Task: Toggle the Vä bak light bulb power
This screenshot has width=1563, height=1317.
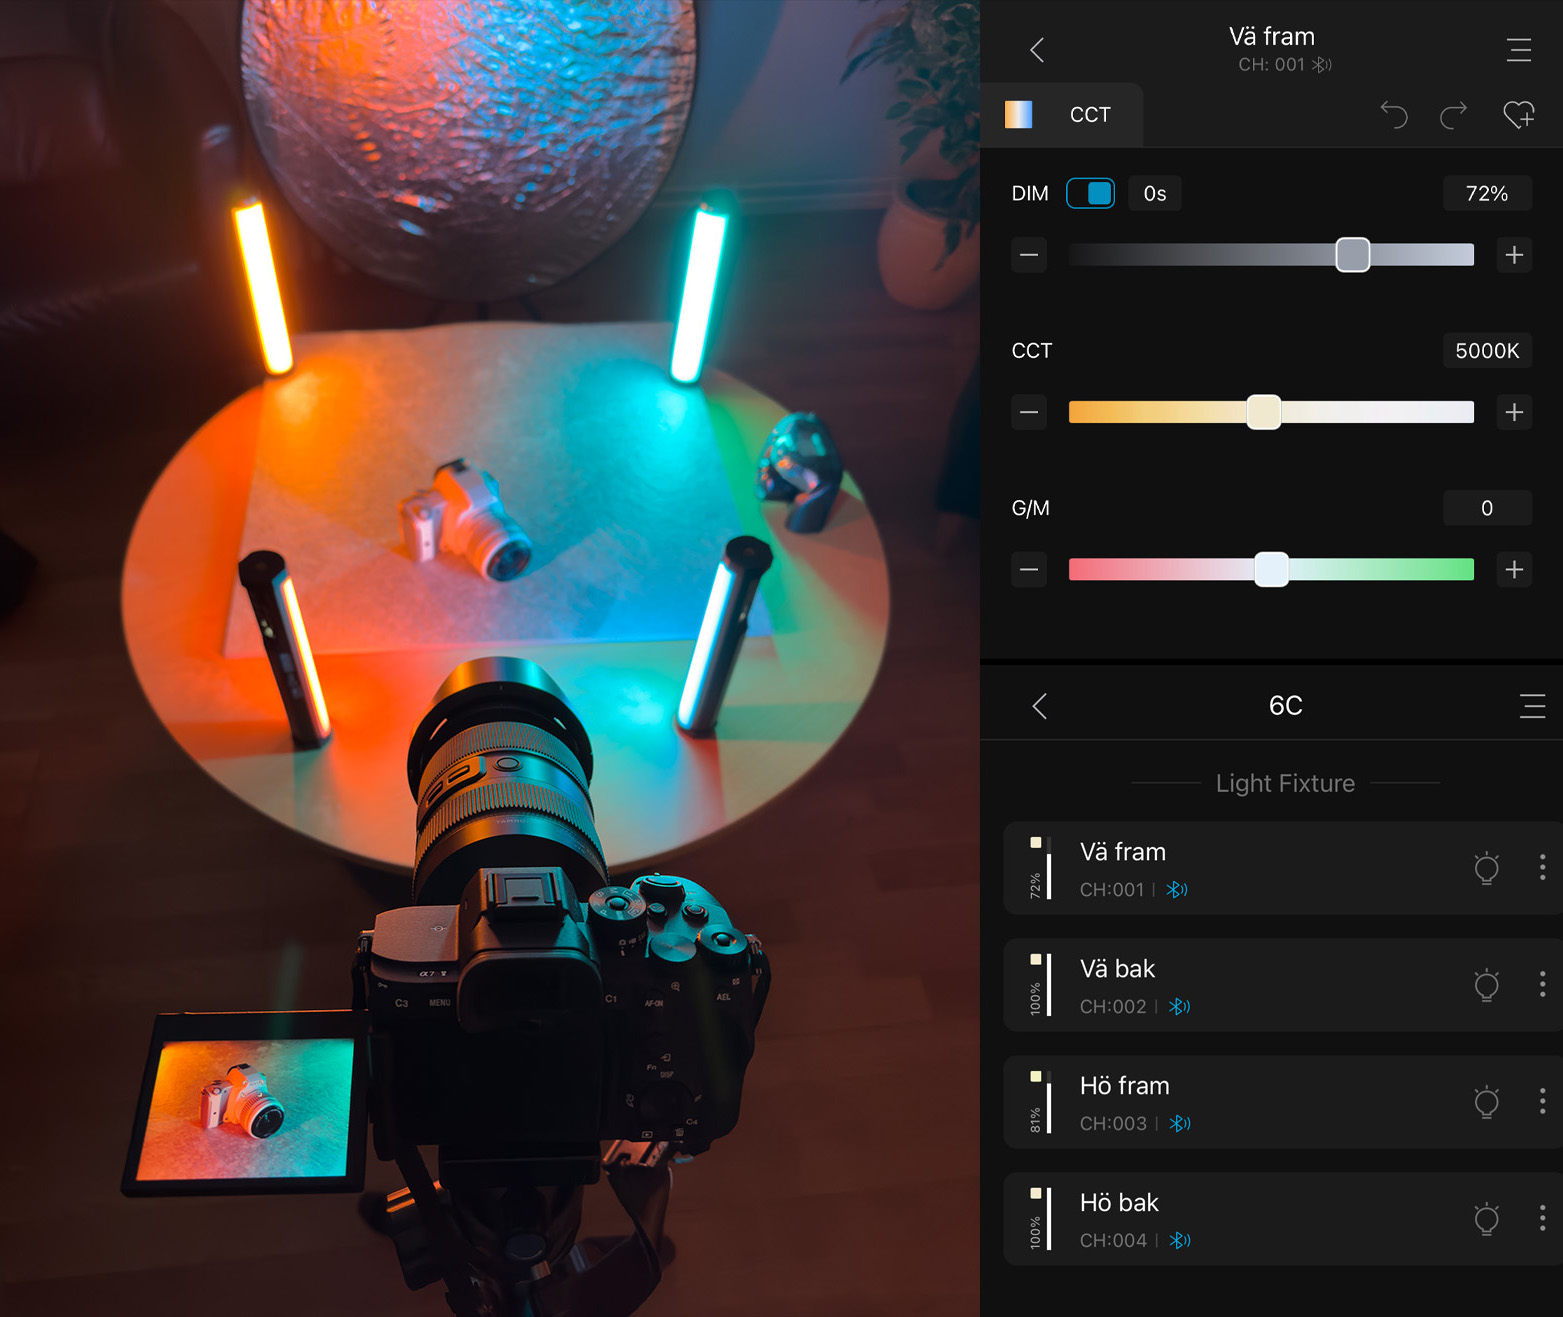Action: coord(1486,985)
